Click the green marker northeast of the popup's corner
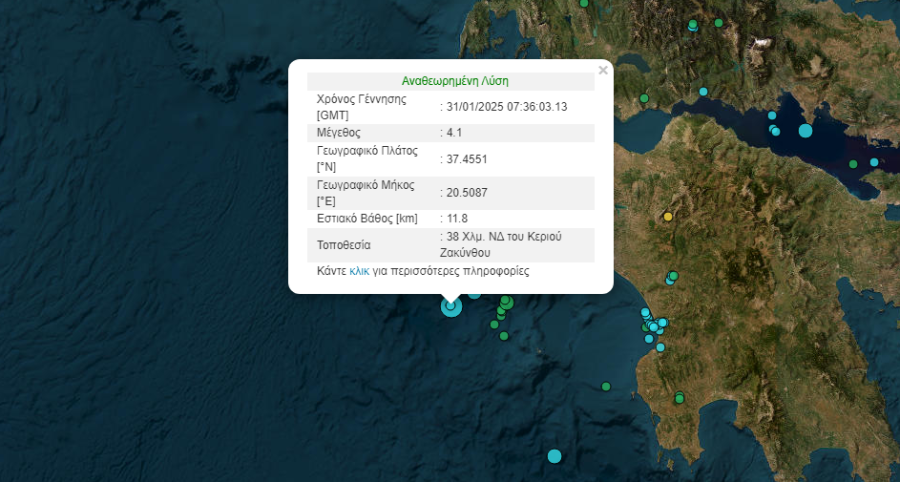 click(x=644, y=98)
